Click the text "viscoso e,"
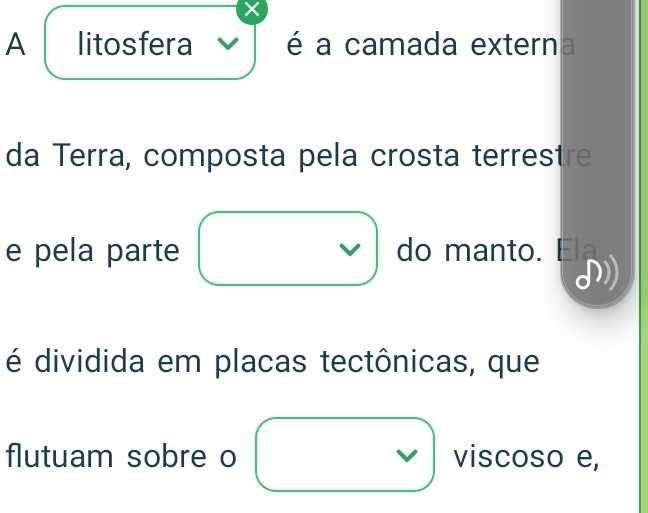648x513 pixels. [x=526, y=457]
